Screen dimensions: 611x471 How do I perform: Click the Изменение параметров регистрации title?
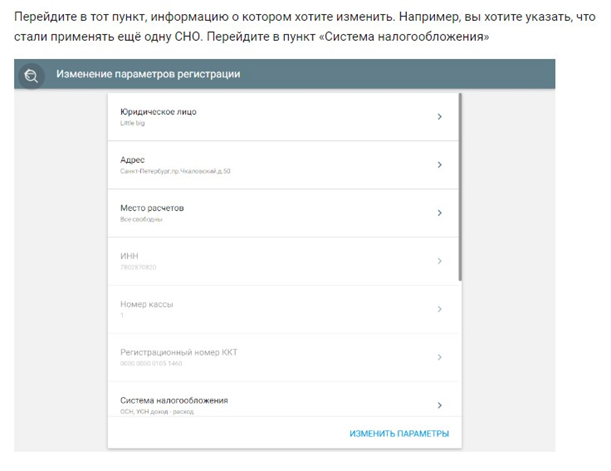tap(148, 74)
